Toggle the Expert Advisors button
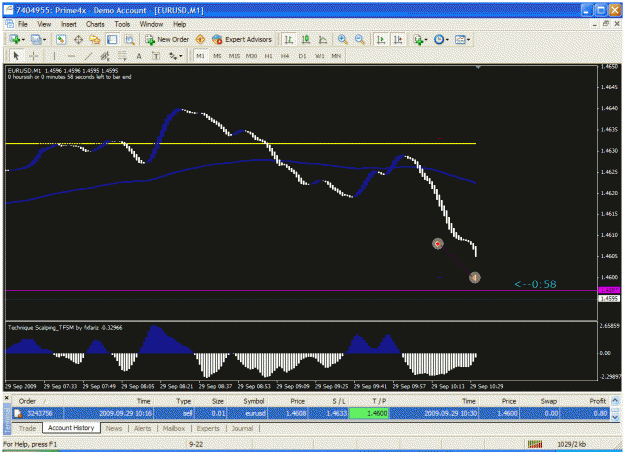Screen dimensions: 625x452 [x=242, y=39]
